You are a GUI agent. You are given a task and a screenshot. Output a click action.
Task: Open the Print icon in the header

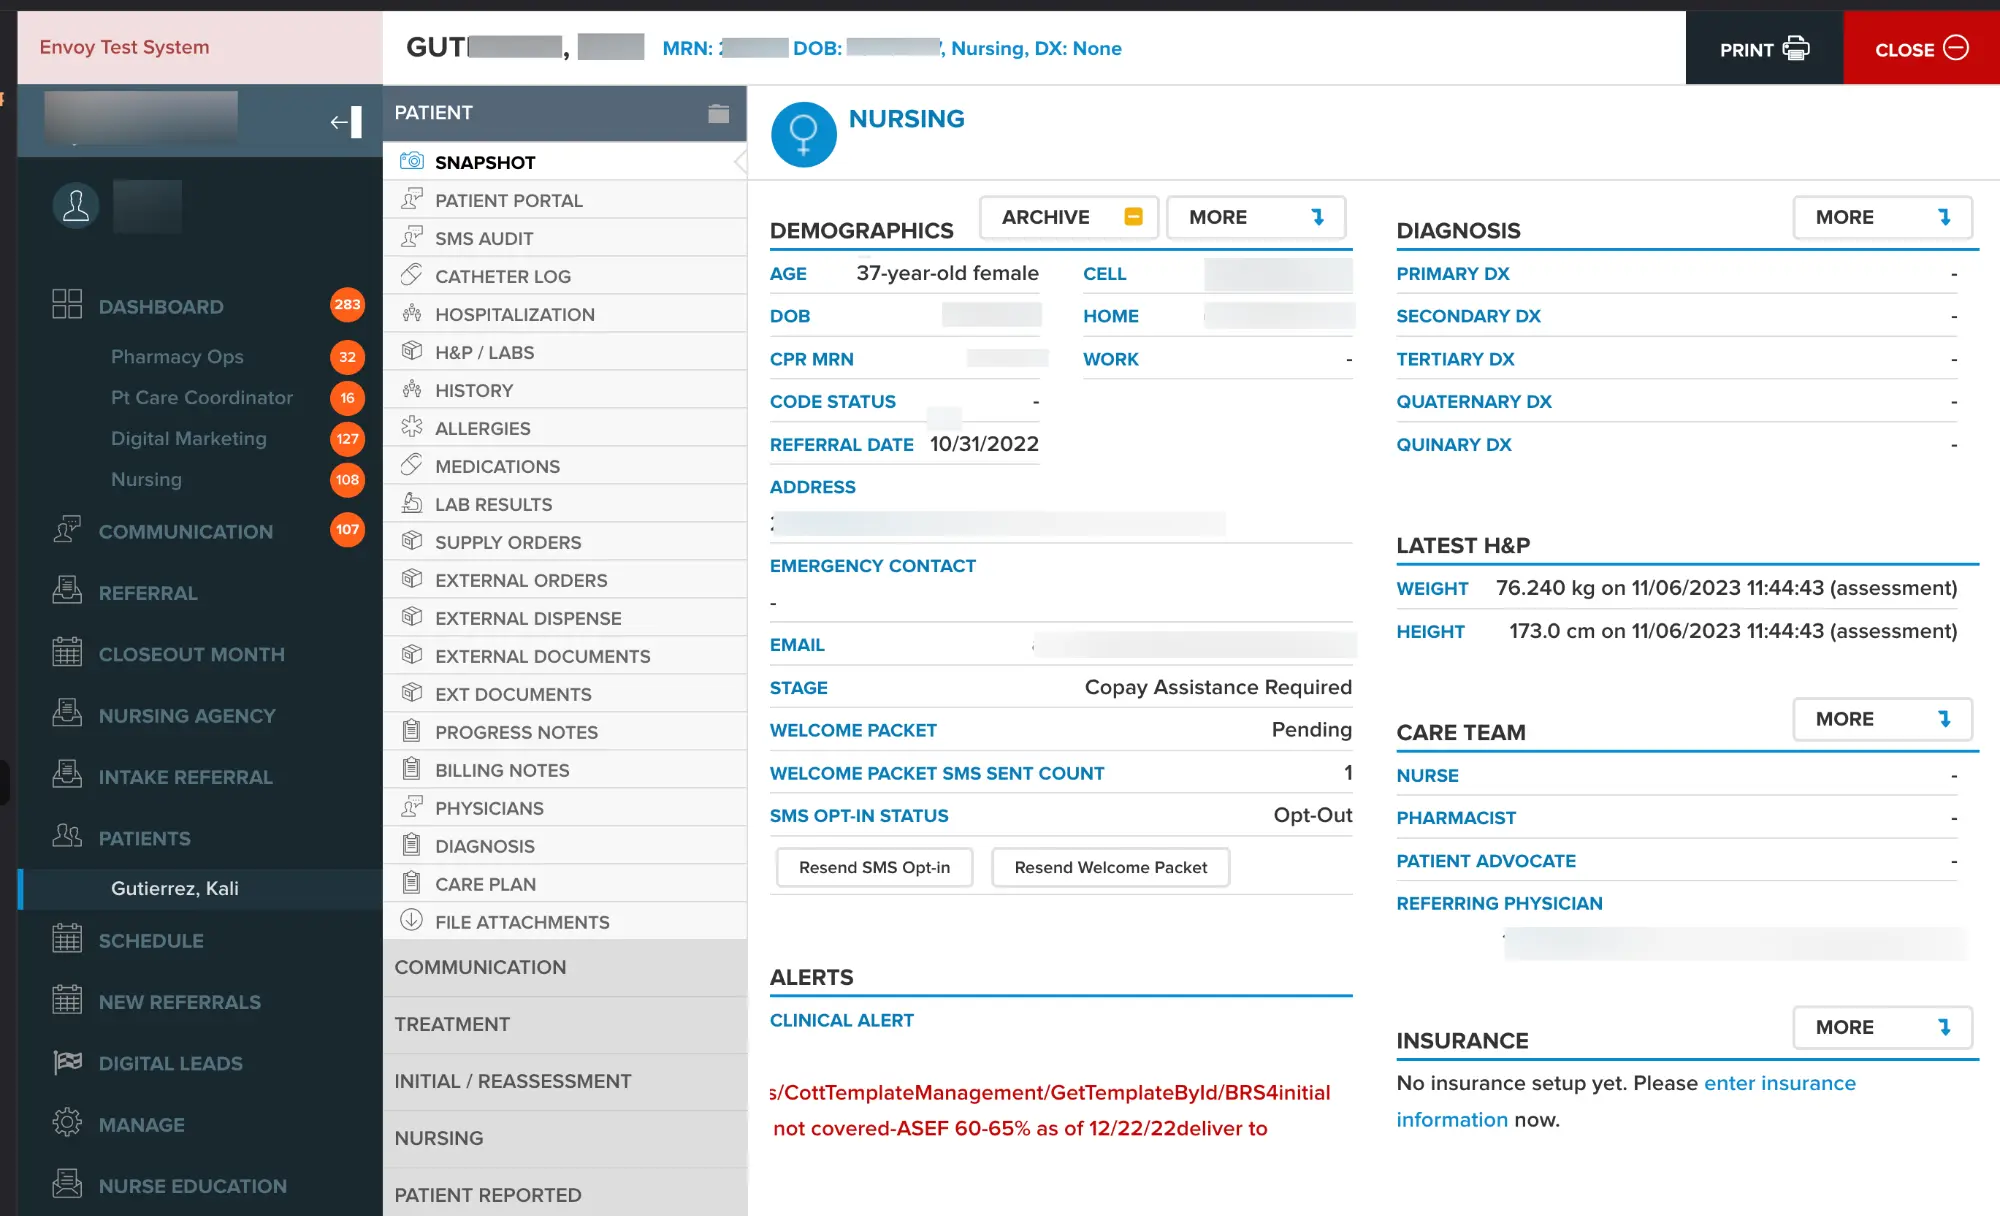(1796, 47)
